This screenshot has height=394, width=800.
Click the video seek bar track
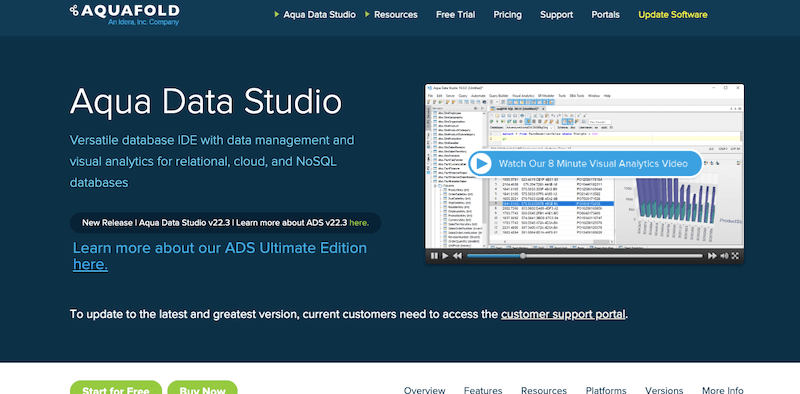click(x=585, y=256)
